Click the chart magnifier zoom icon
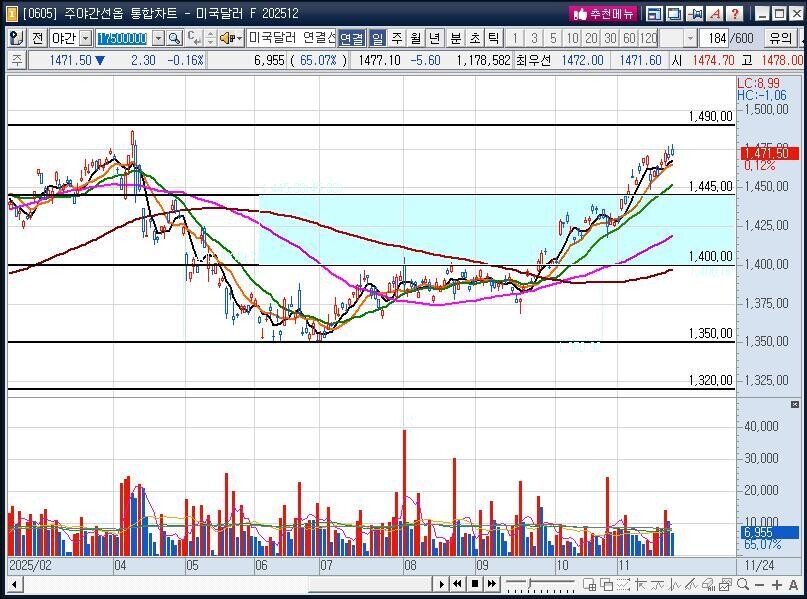807x599 pixels. [744, 584]
